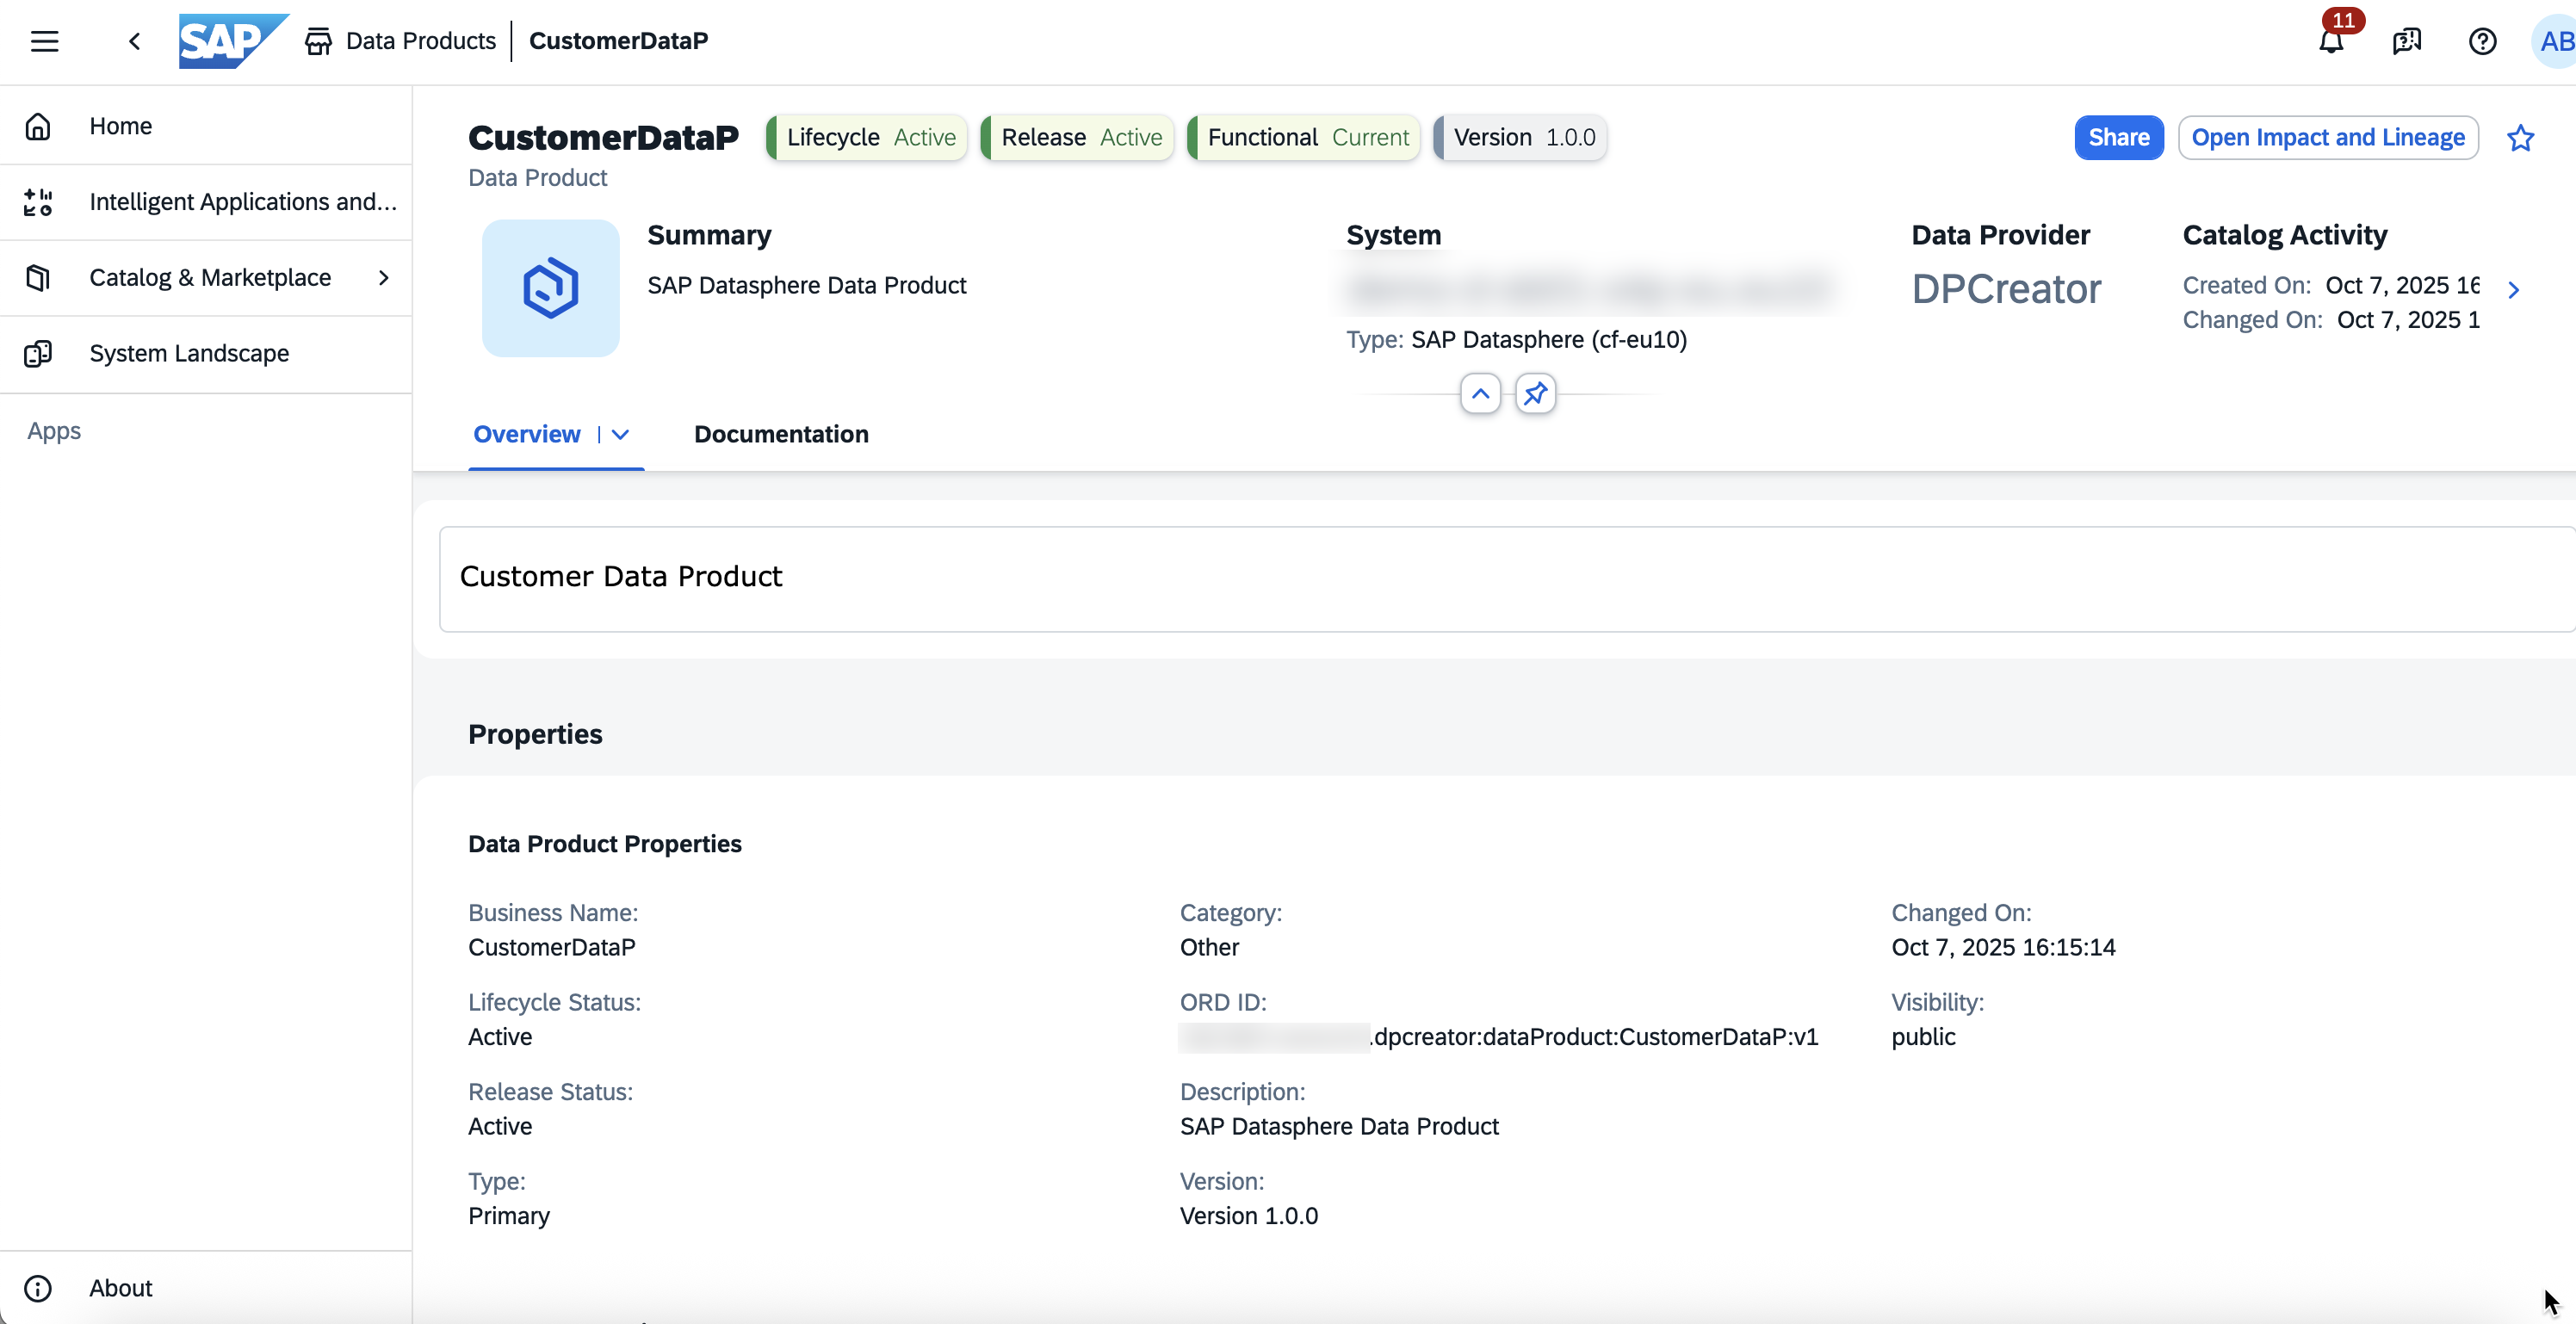Expand Catalog Activity with right chevron

coord(2513,290)
